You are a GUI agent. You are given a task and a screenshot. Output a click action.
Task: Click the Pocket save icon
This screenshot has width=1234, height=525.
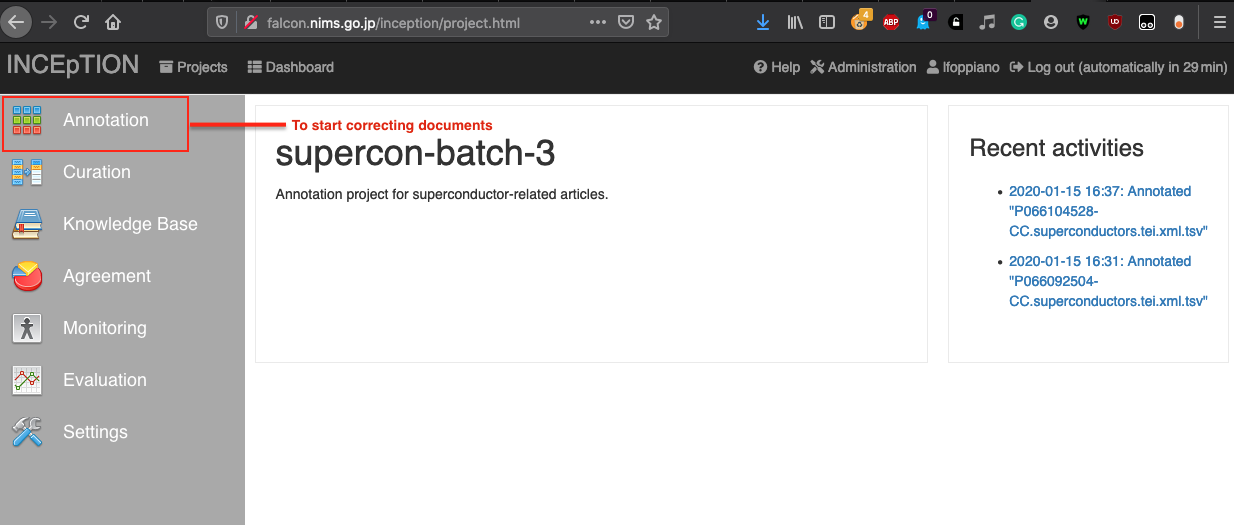tap(626, 22)
